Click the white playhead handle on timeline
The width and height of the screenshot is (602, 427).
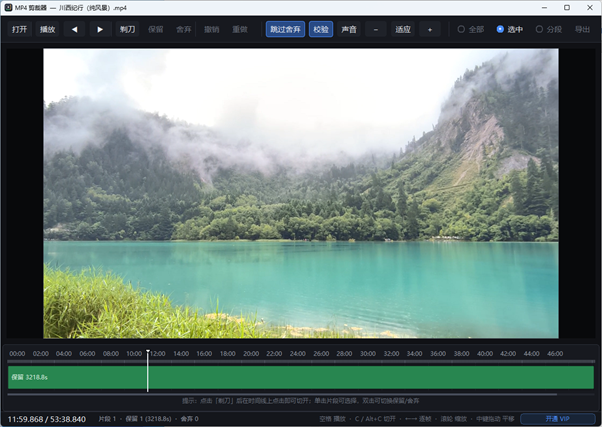pyautogui.click(x=148, y=351)
